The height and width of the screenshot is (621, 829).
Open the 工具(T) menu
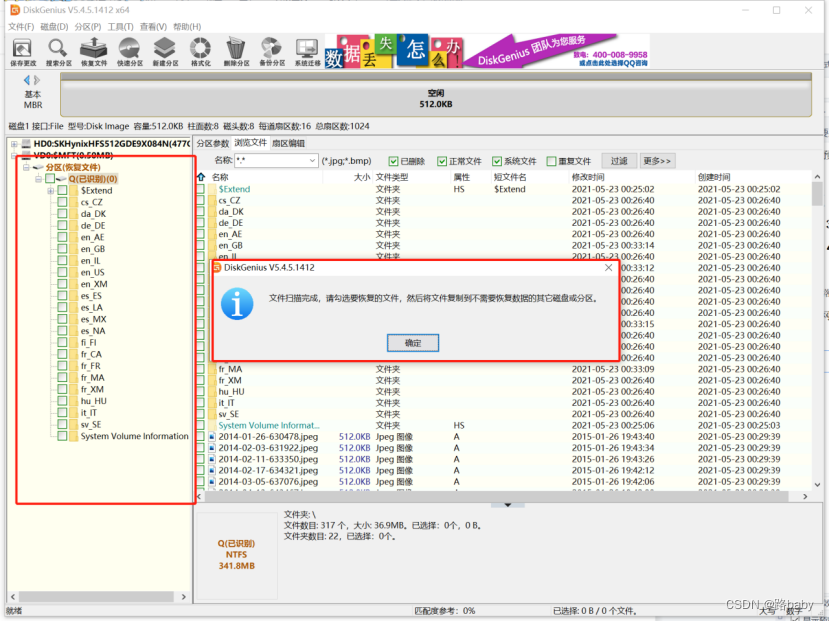(x=120, y=27)
